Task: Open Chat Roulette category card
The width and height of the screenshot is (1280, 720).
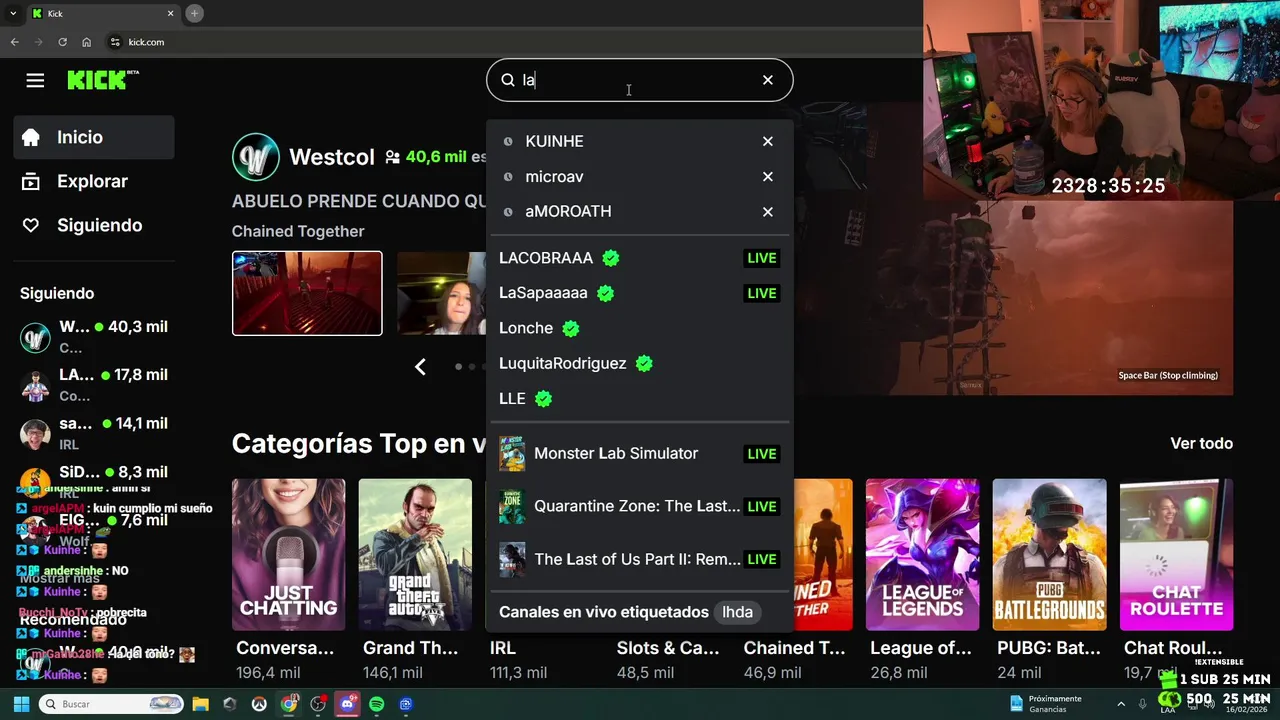Action: (x=1176, y=555)
